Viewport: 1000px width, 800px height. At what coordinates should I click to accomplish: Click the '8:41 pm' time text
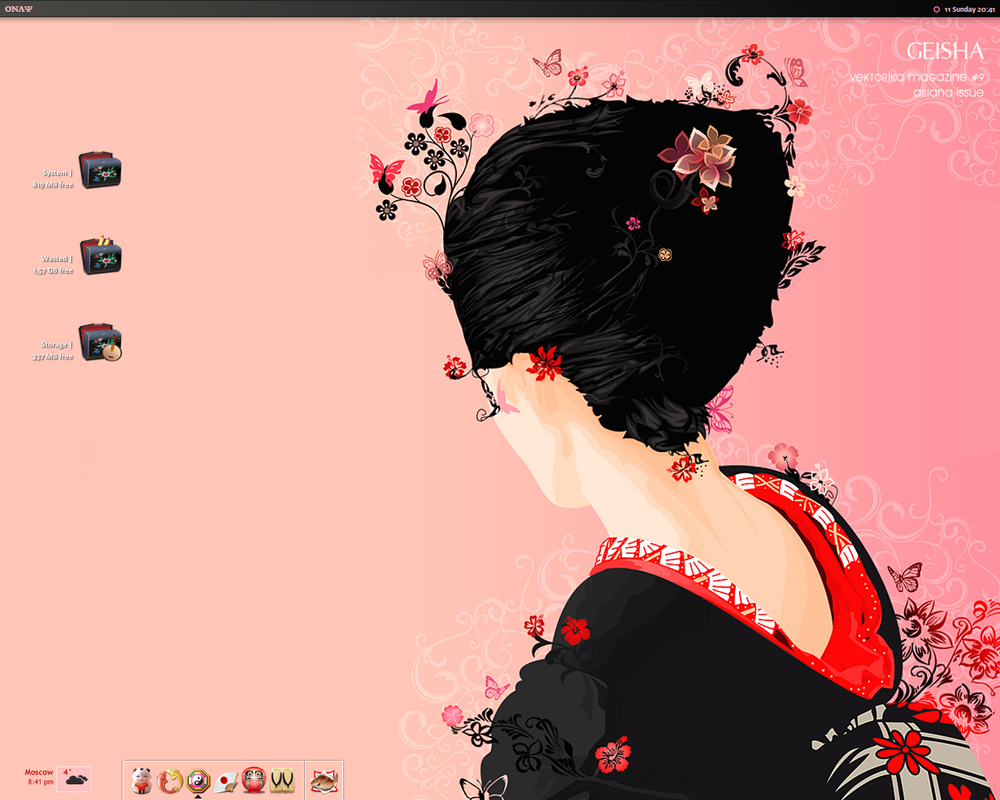(41, 782)
